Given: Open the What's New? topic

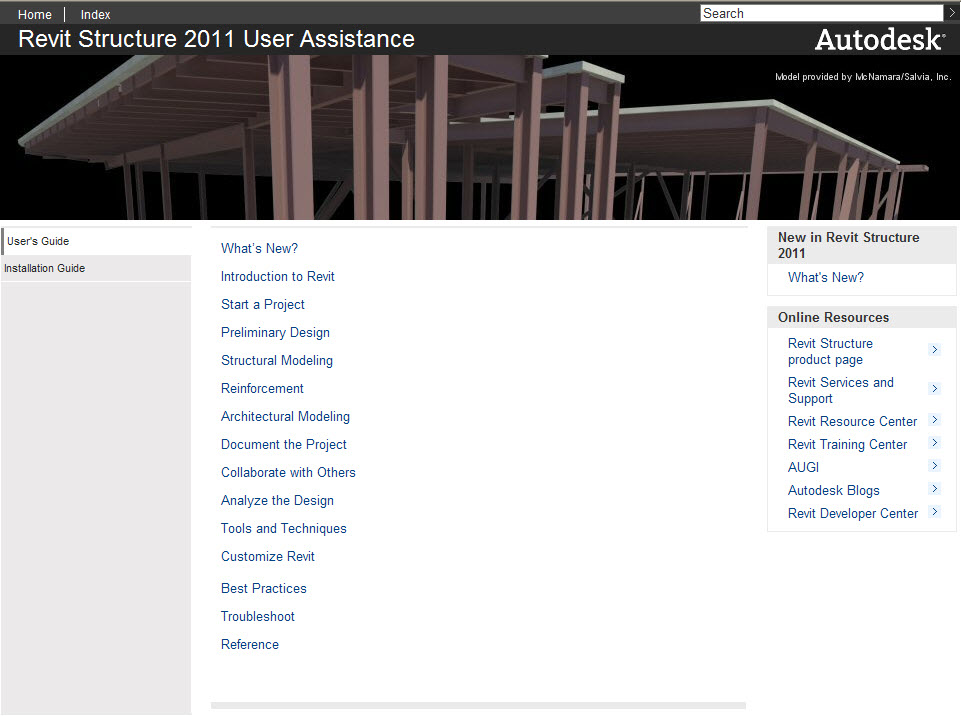Looking at the screenshot, I should point(259,248).
